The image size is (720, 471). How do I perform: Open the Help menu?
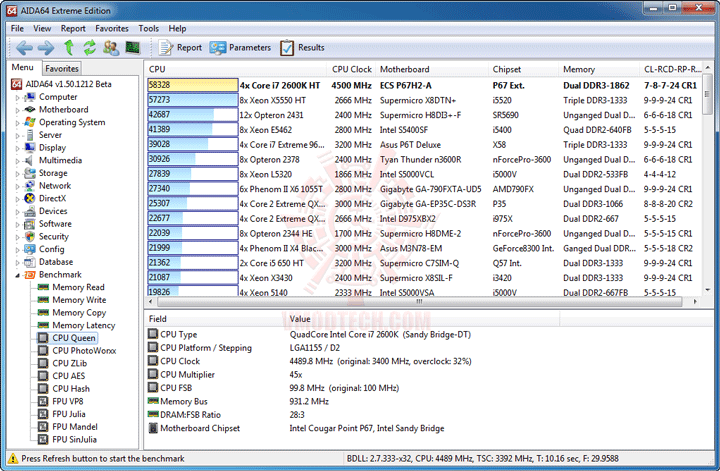tap(177, 28)
